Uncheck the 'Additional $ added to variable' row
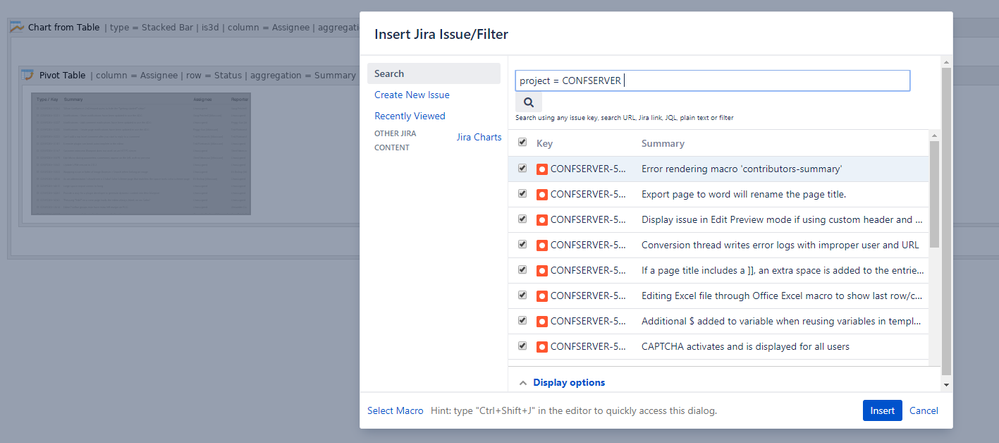The height and width of the screenshot is (443, 999). tap(522, 321)
